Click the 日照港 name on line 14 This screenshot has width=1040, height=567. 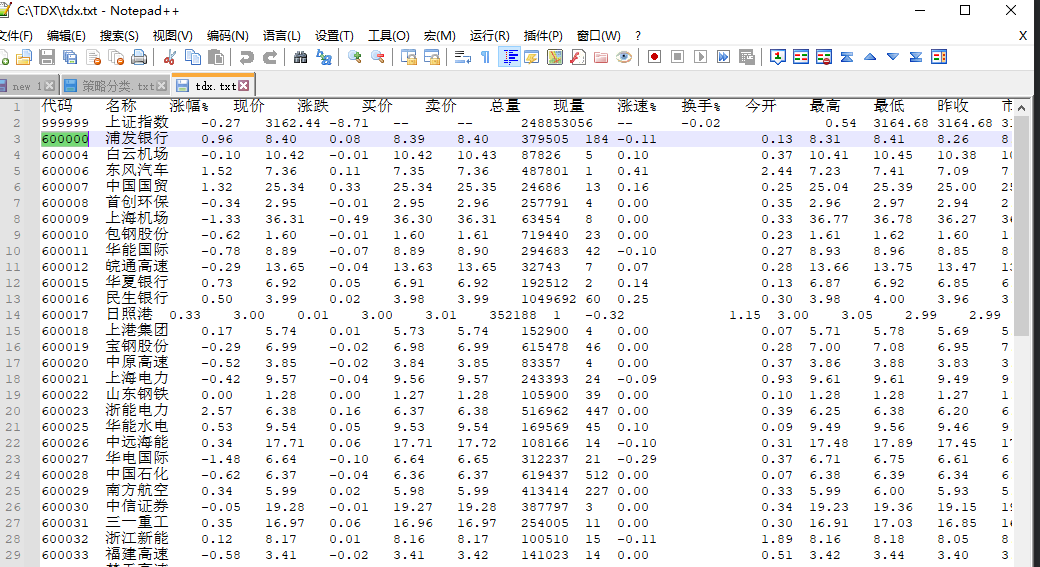129,314
